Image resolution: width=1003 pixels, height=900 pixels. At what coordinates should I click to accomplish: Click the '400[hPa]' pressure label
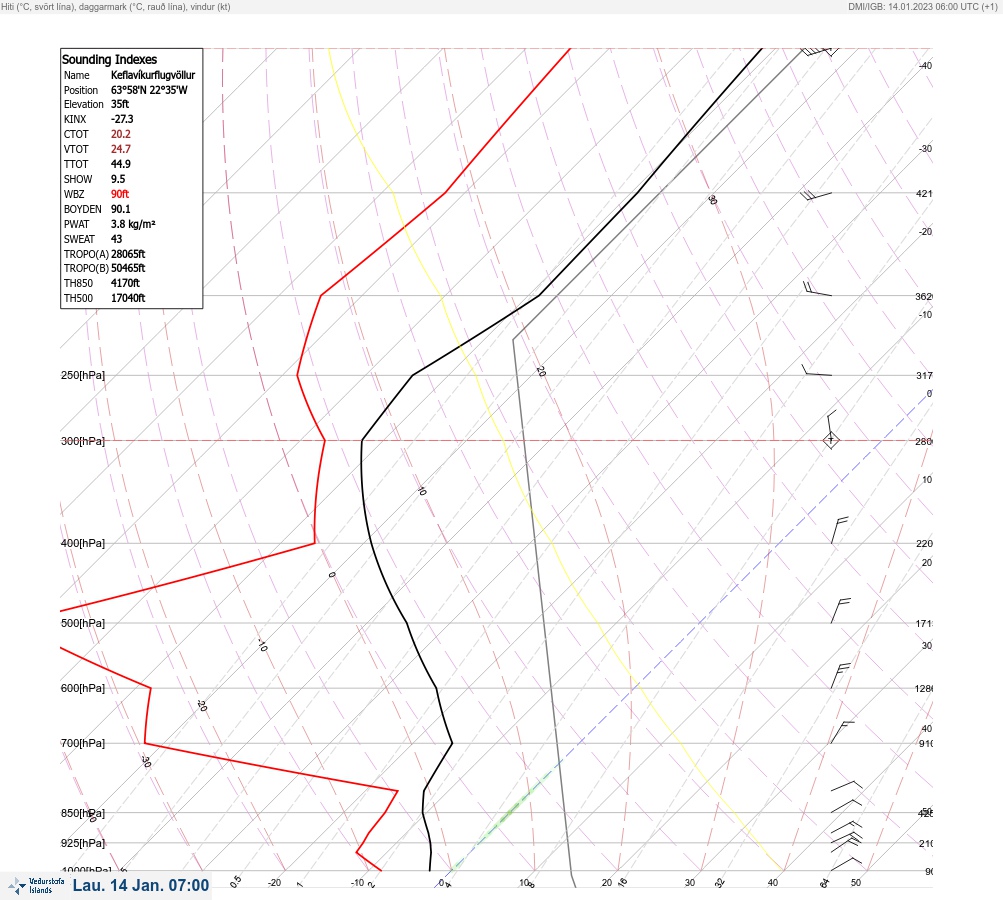click(x=83, y=543)
